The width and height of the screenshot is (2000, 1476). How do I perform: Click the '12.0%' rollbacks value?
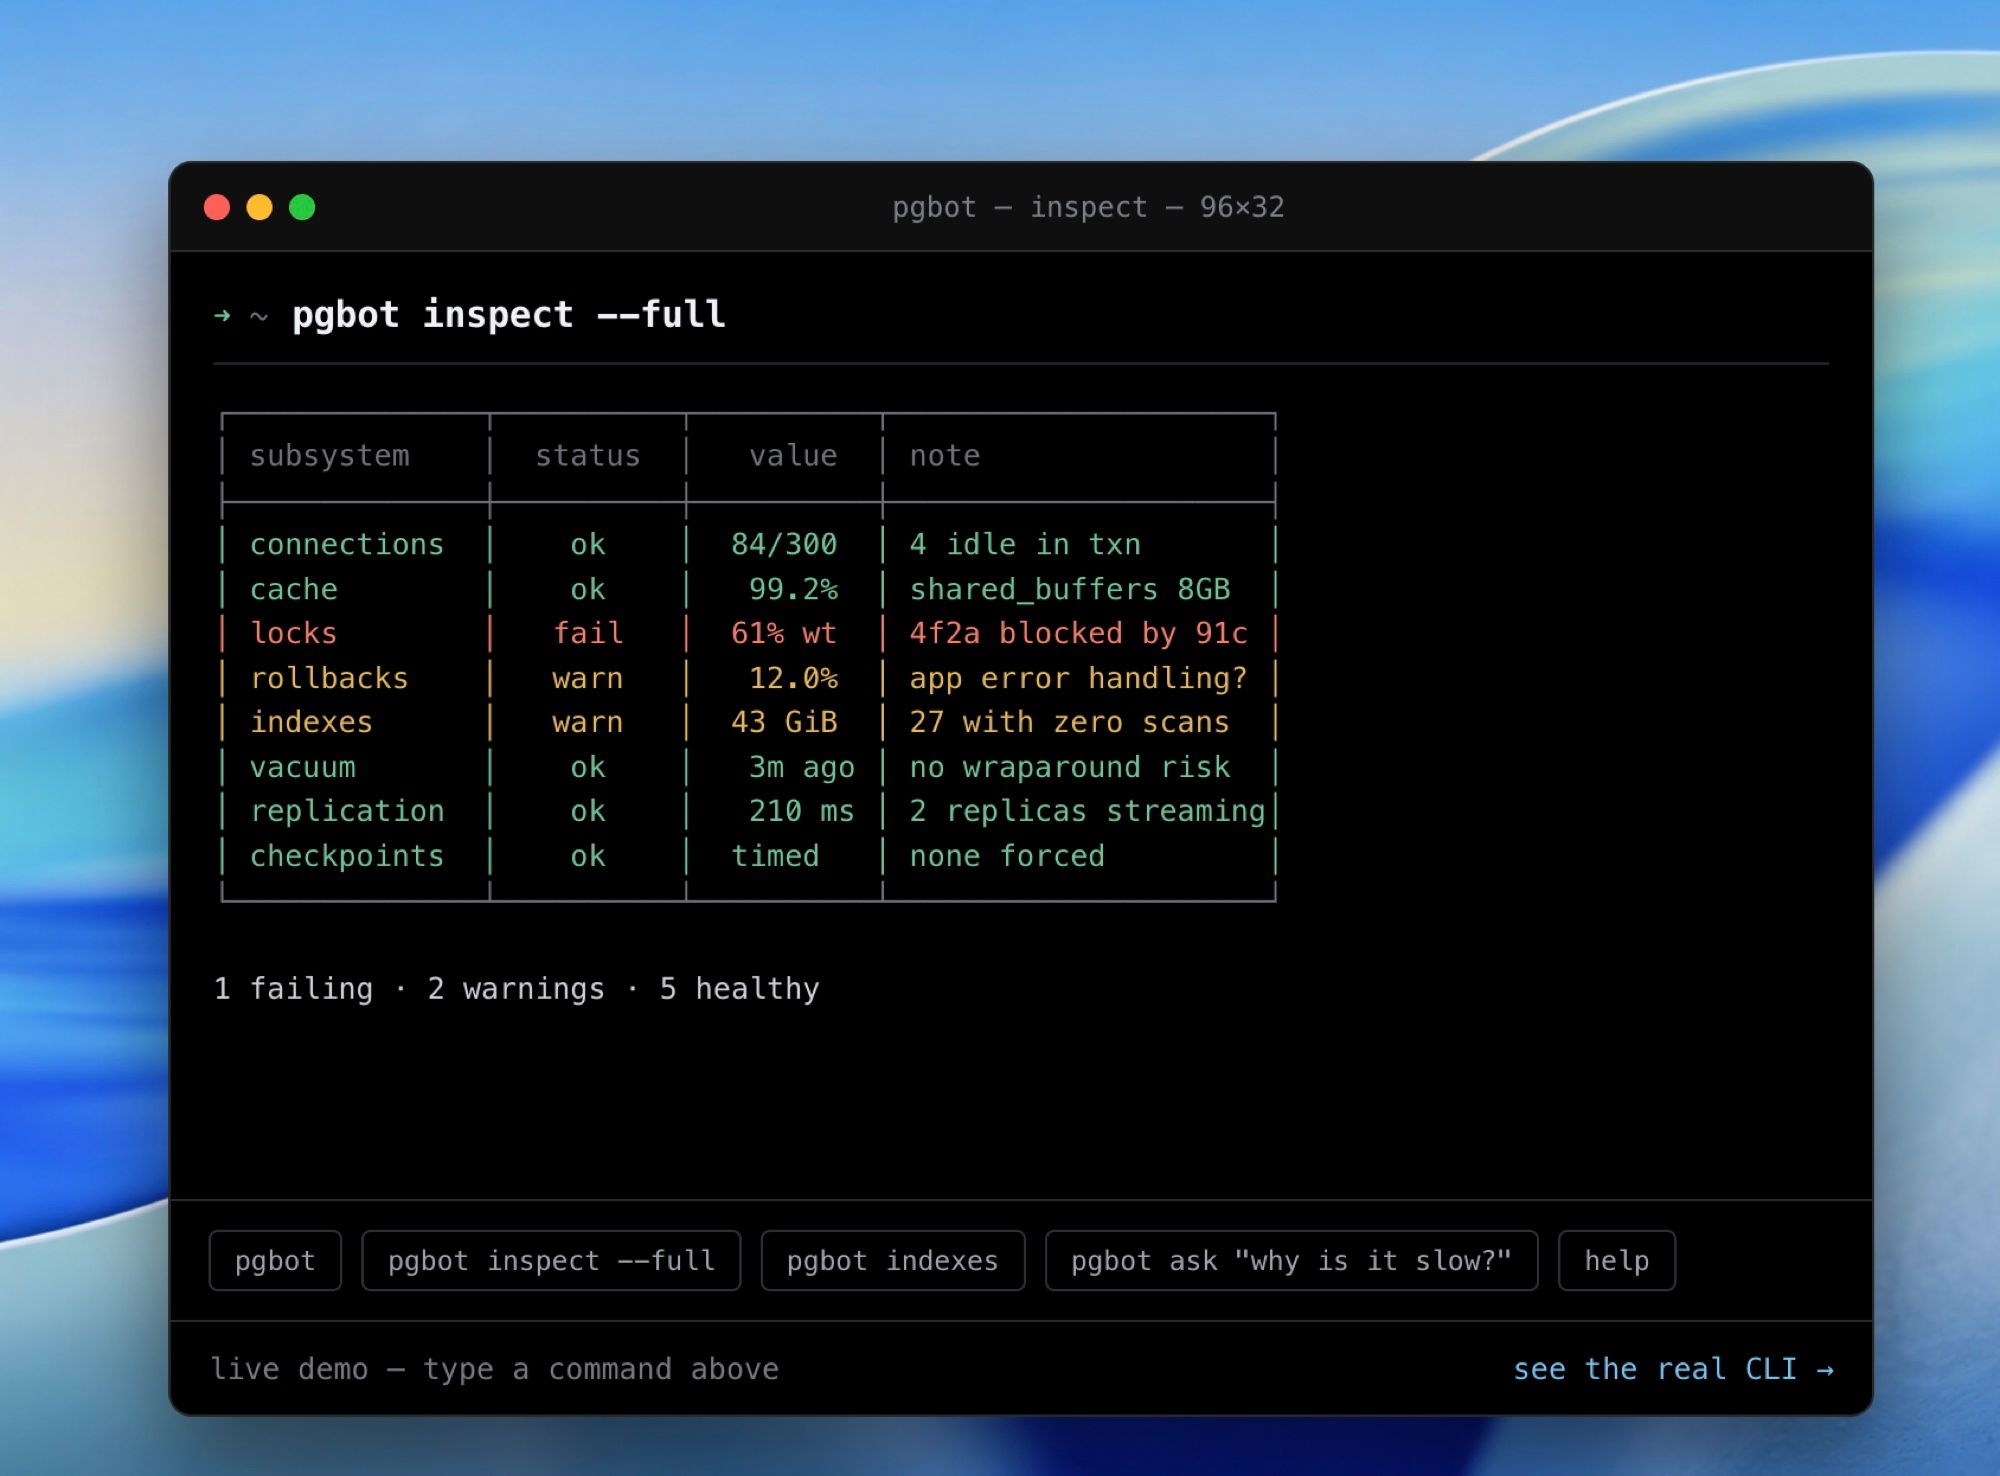(x=793, y=678)
